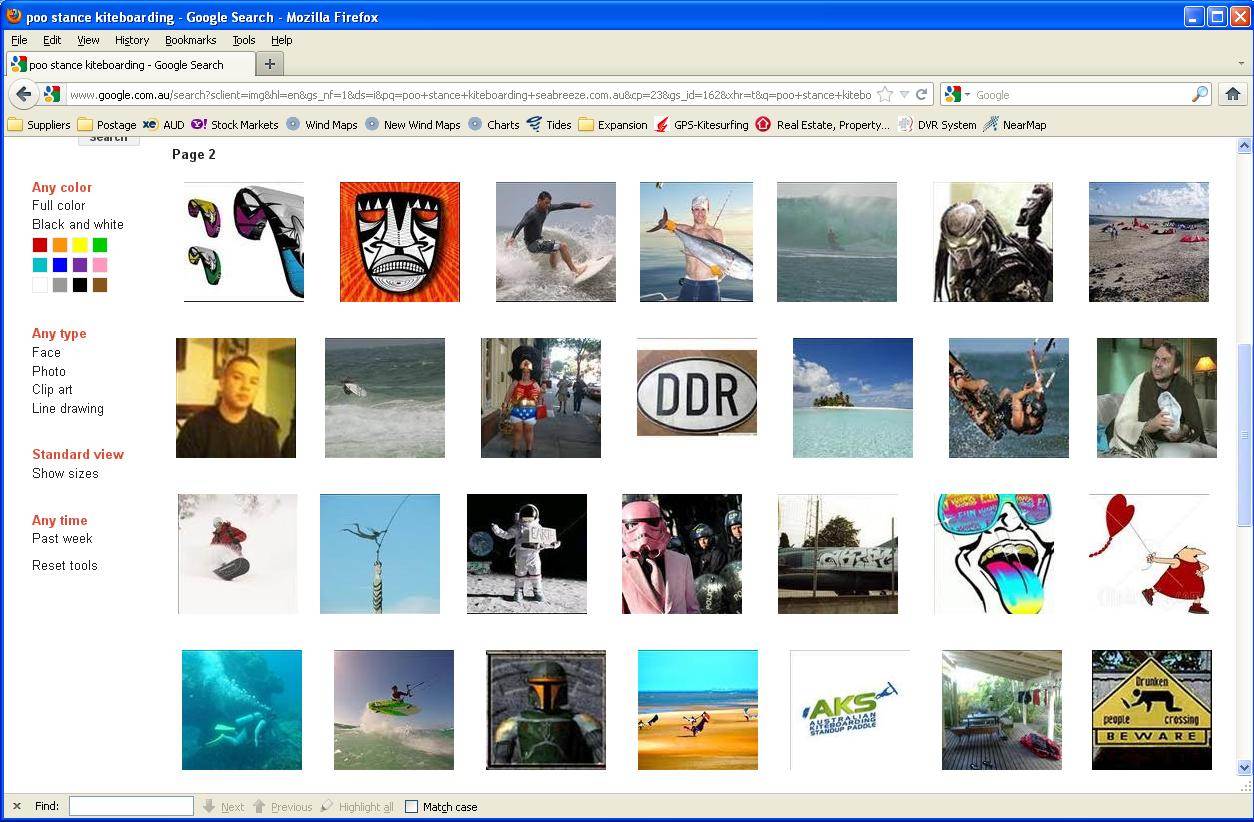Open the Tools menu
This screenshot has height=822, width=1254.
[243, 40]
